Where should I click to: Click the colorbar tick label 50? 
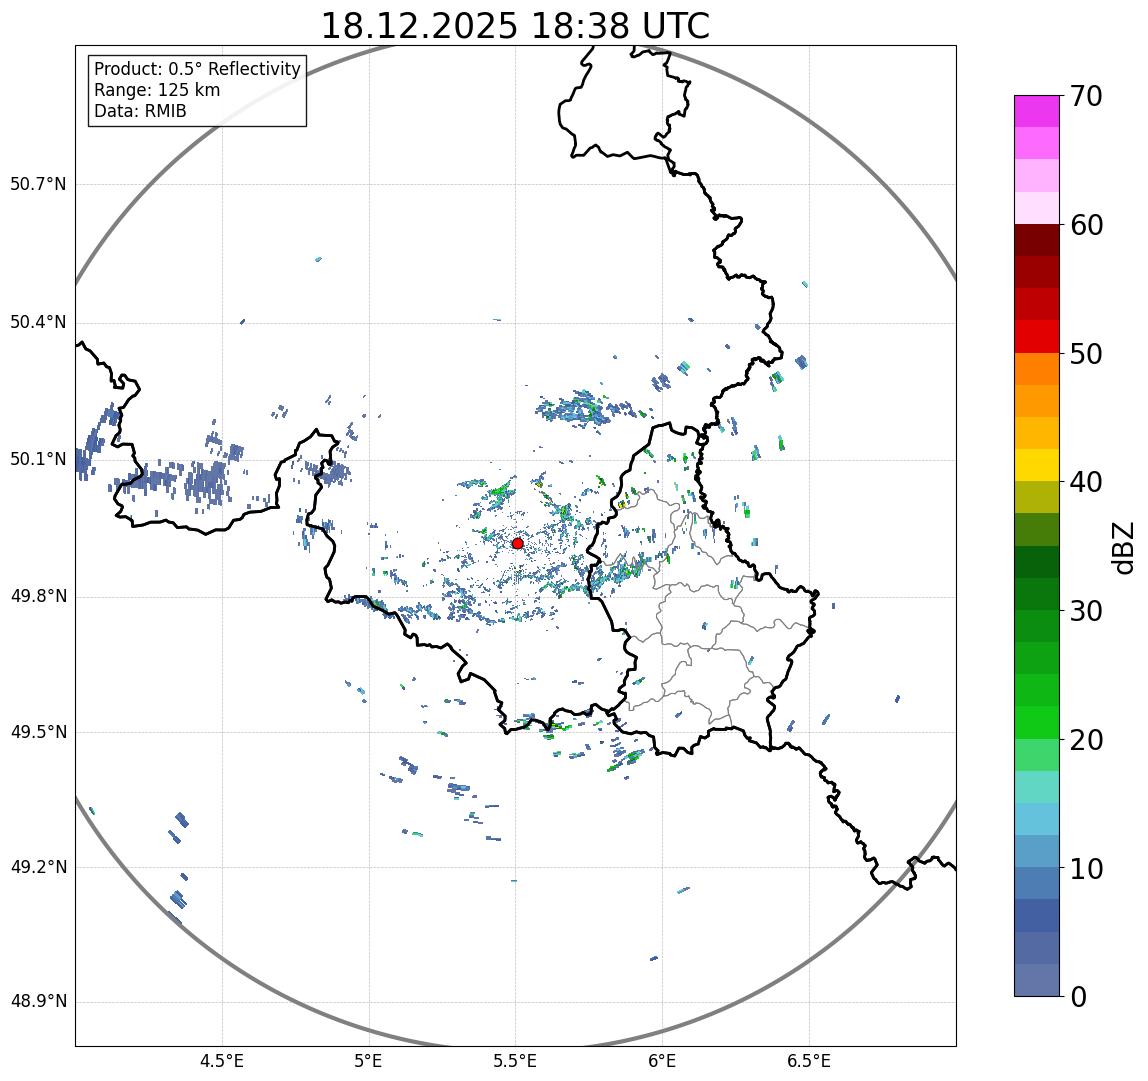click(x=1086, y=354)
